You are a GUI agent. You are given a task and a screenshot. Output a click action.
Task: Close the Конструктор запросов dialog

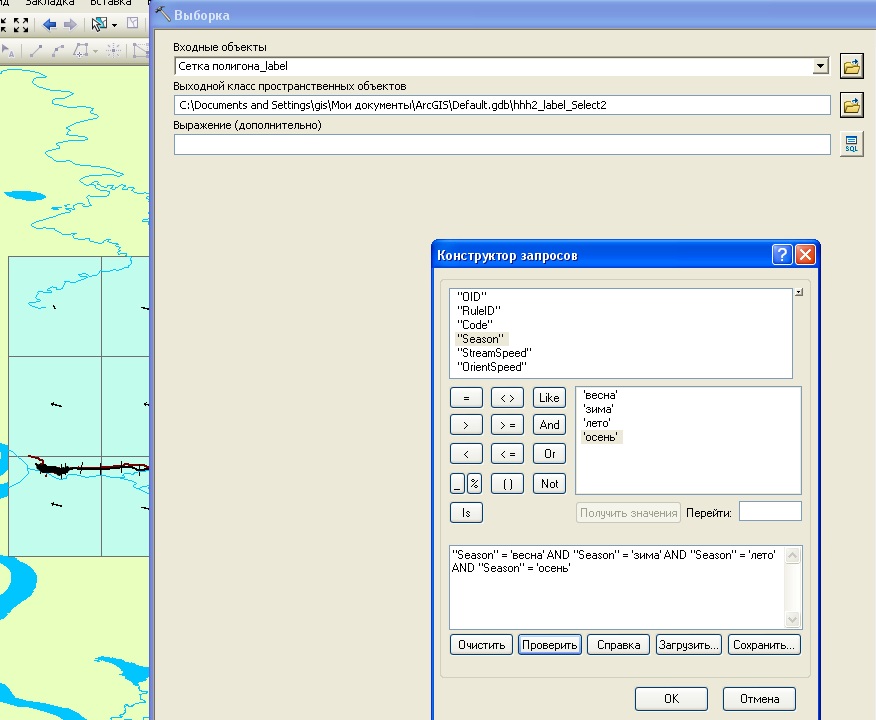(x=805, y=255)
